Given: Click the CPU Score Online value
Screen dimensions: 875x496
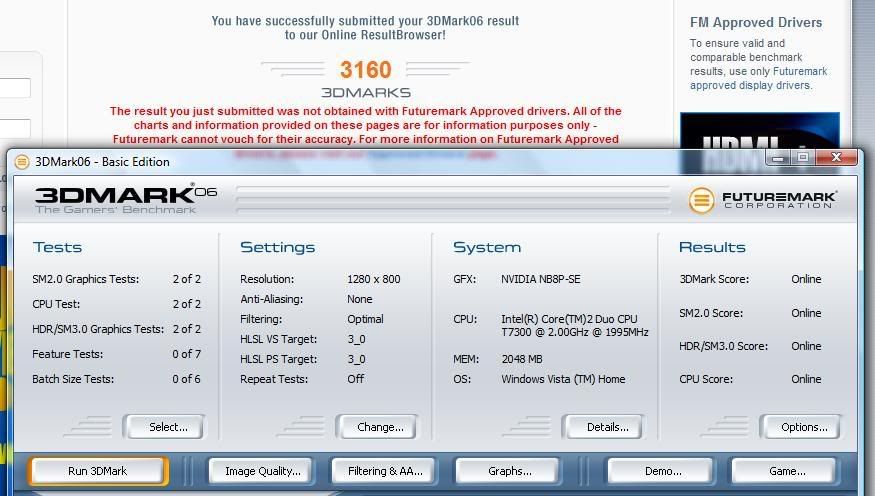Looking at the screenshot, I should click(x=806, y=379).
